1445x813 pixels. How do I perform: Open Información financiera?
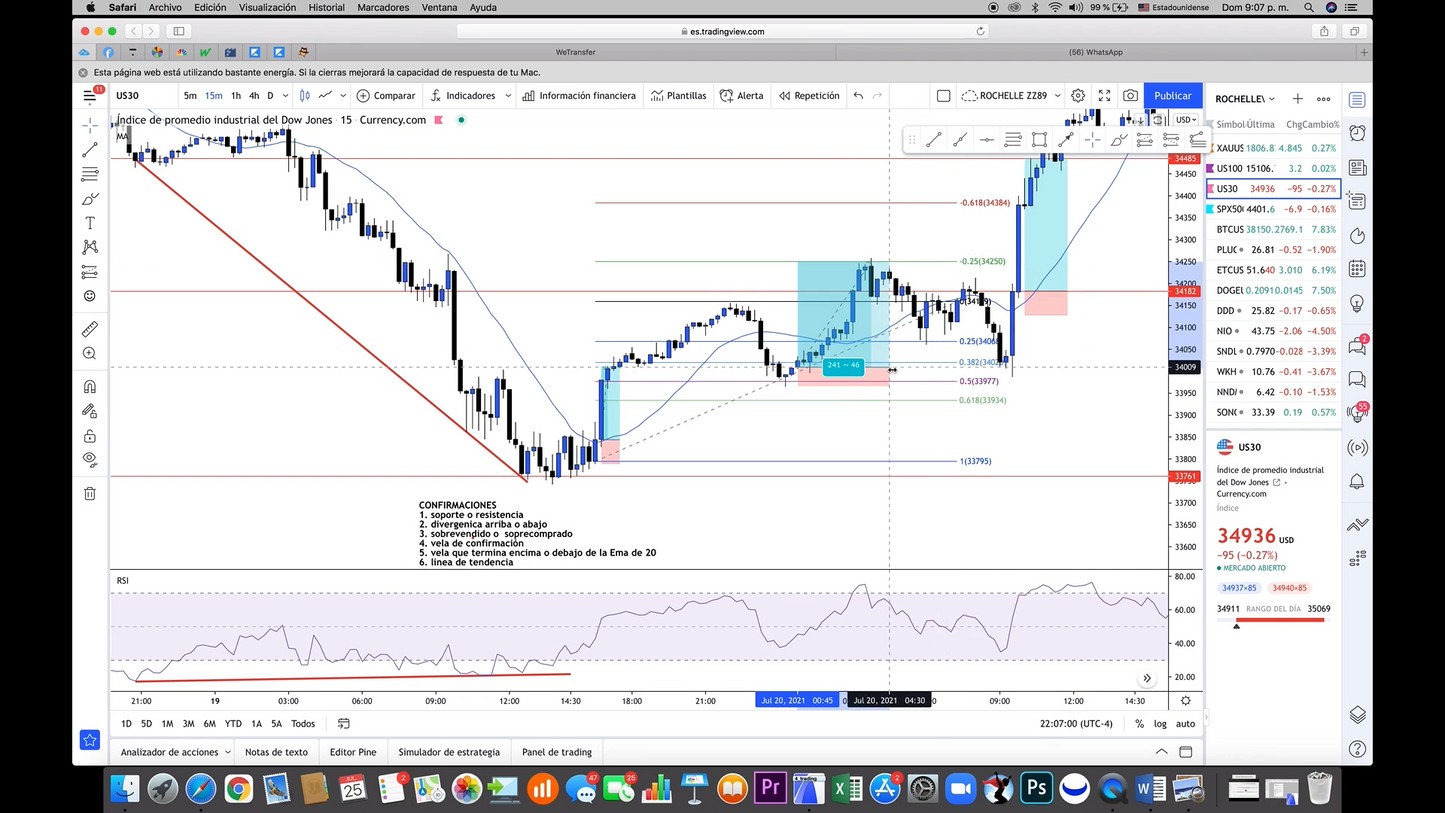579,96
